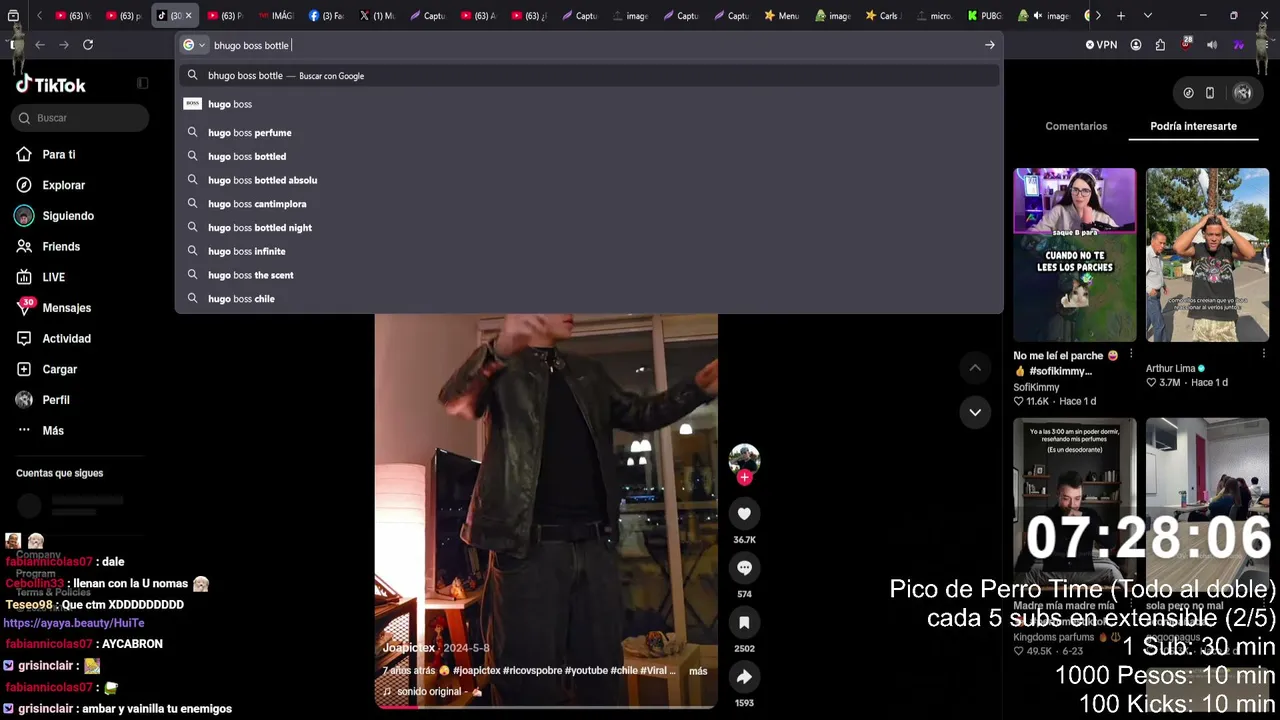The image size is (1280, 720).
Task: Select 'hugo boss bottled night' suggestion
Action: (590, 228)
